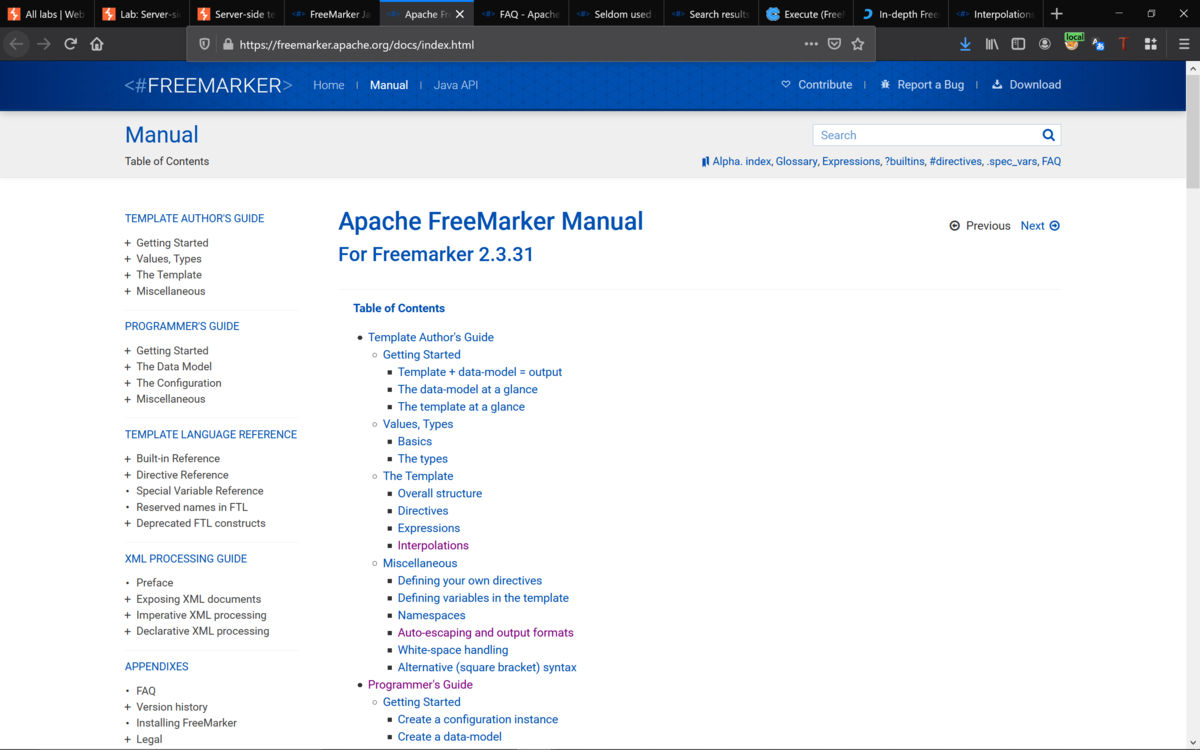Viewport: 1200px width, 750px height.
Task: Open the Firefox hamburger menu
Action: (x=1184, y=44)
